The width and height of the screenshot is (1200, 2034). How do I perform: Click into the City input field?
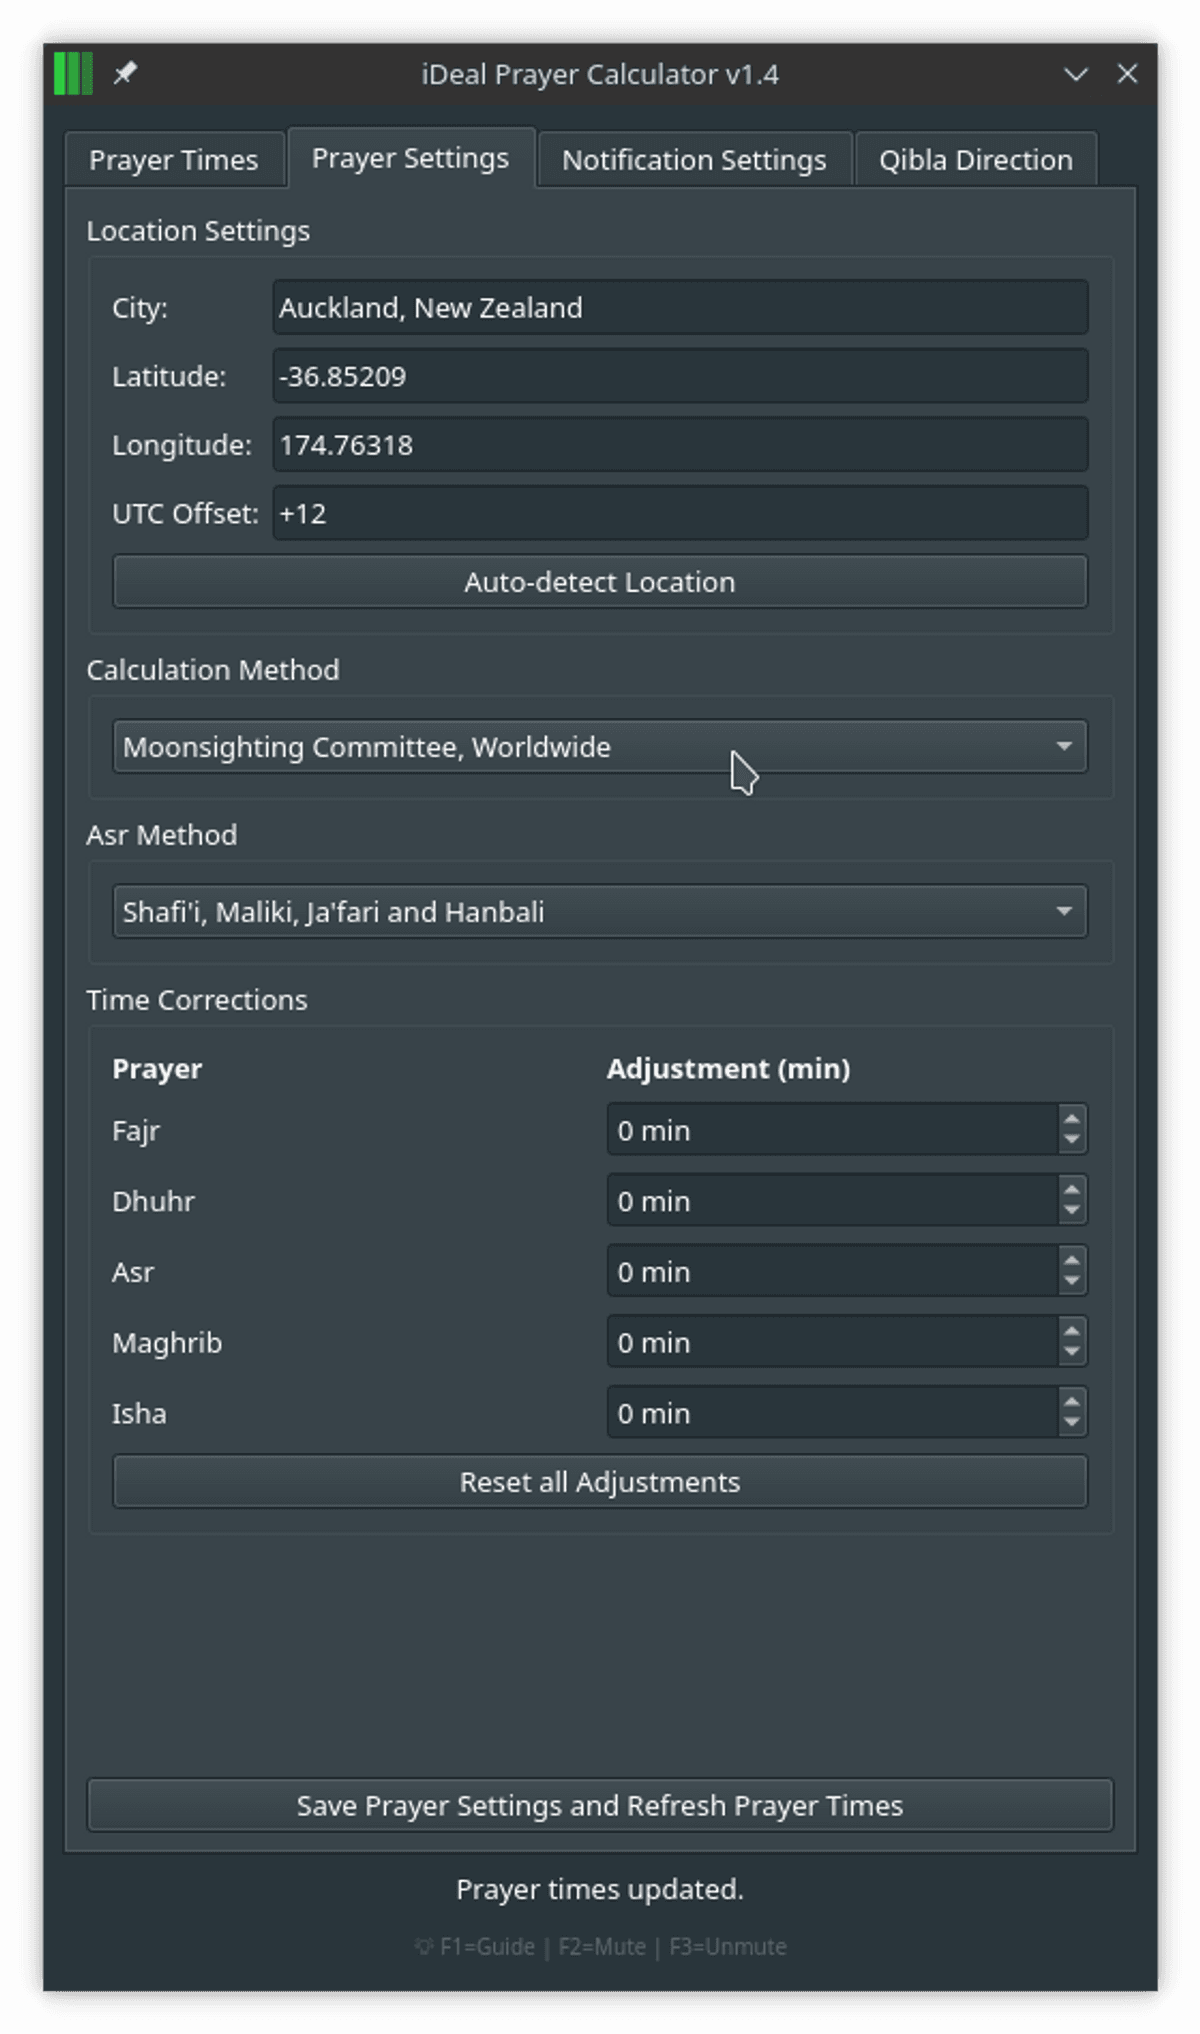pos(680,308)
